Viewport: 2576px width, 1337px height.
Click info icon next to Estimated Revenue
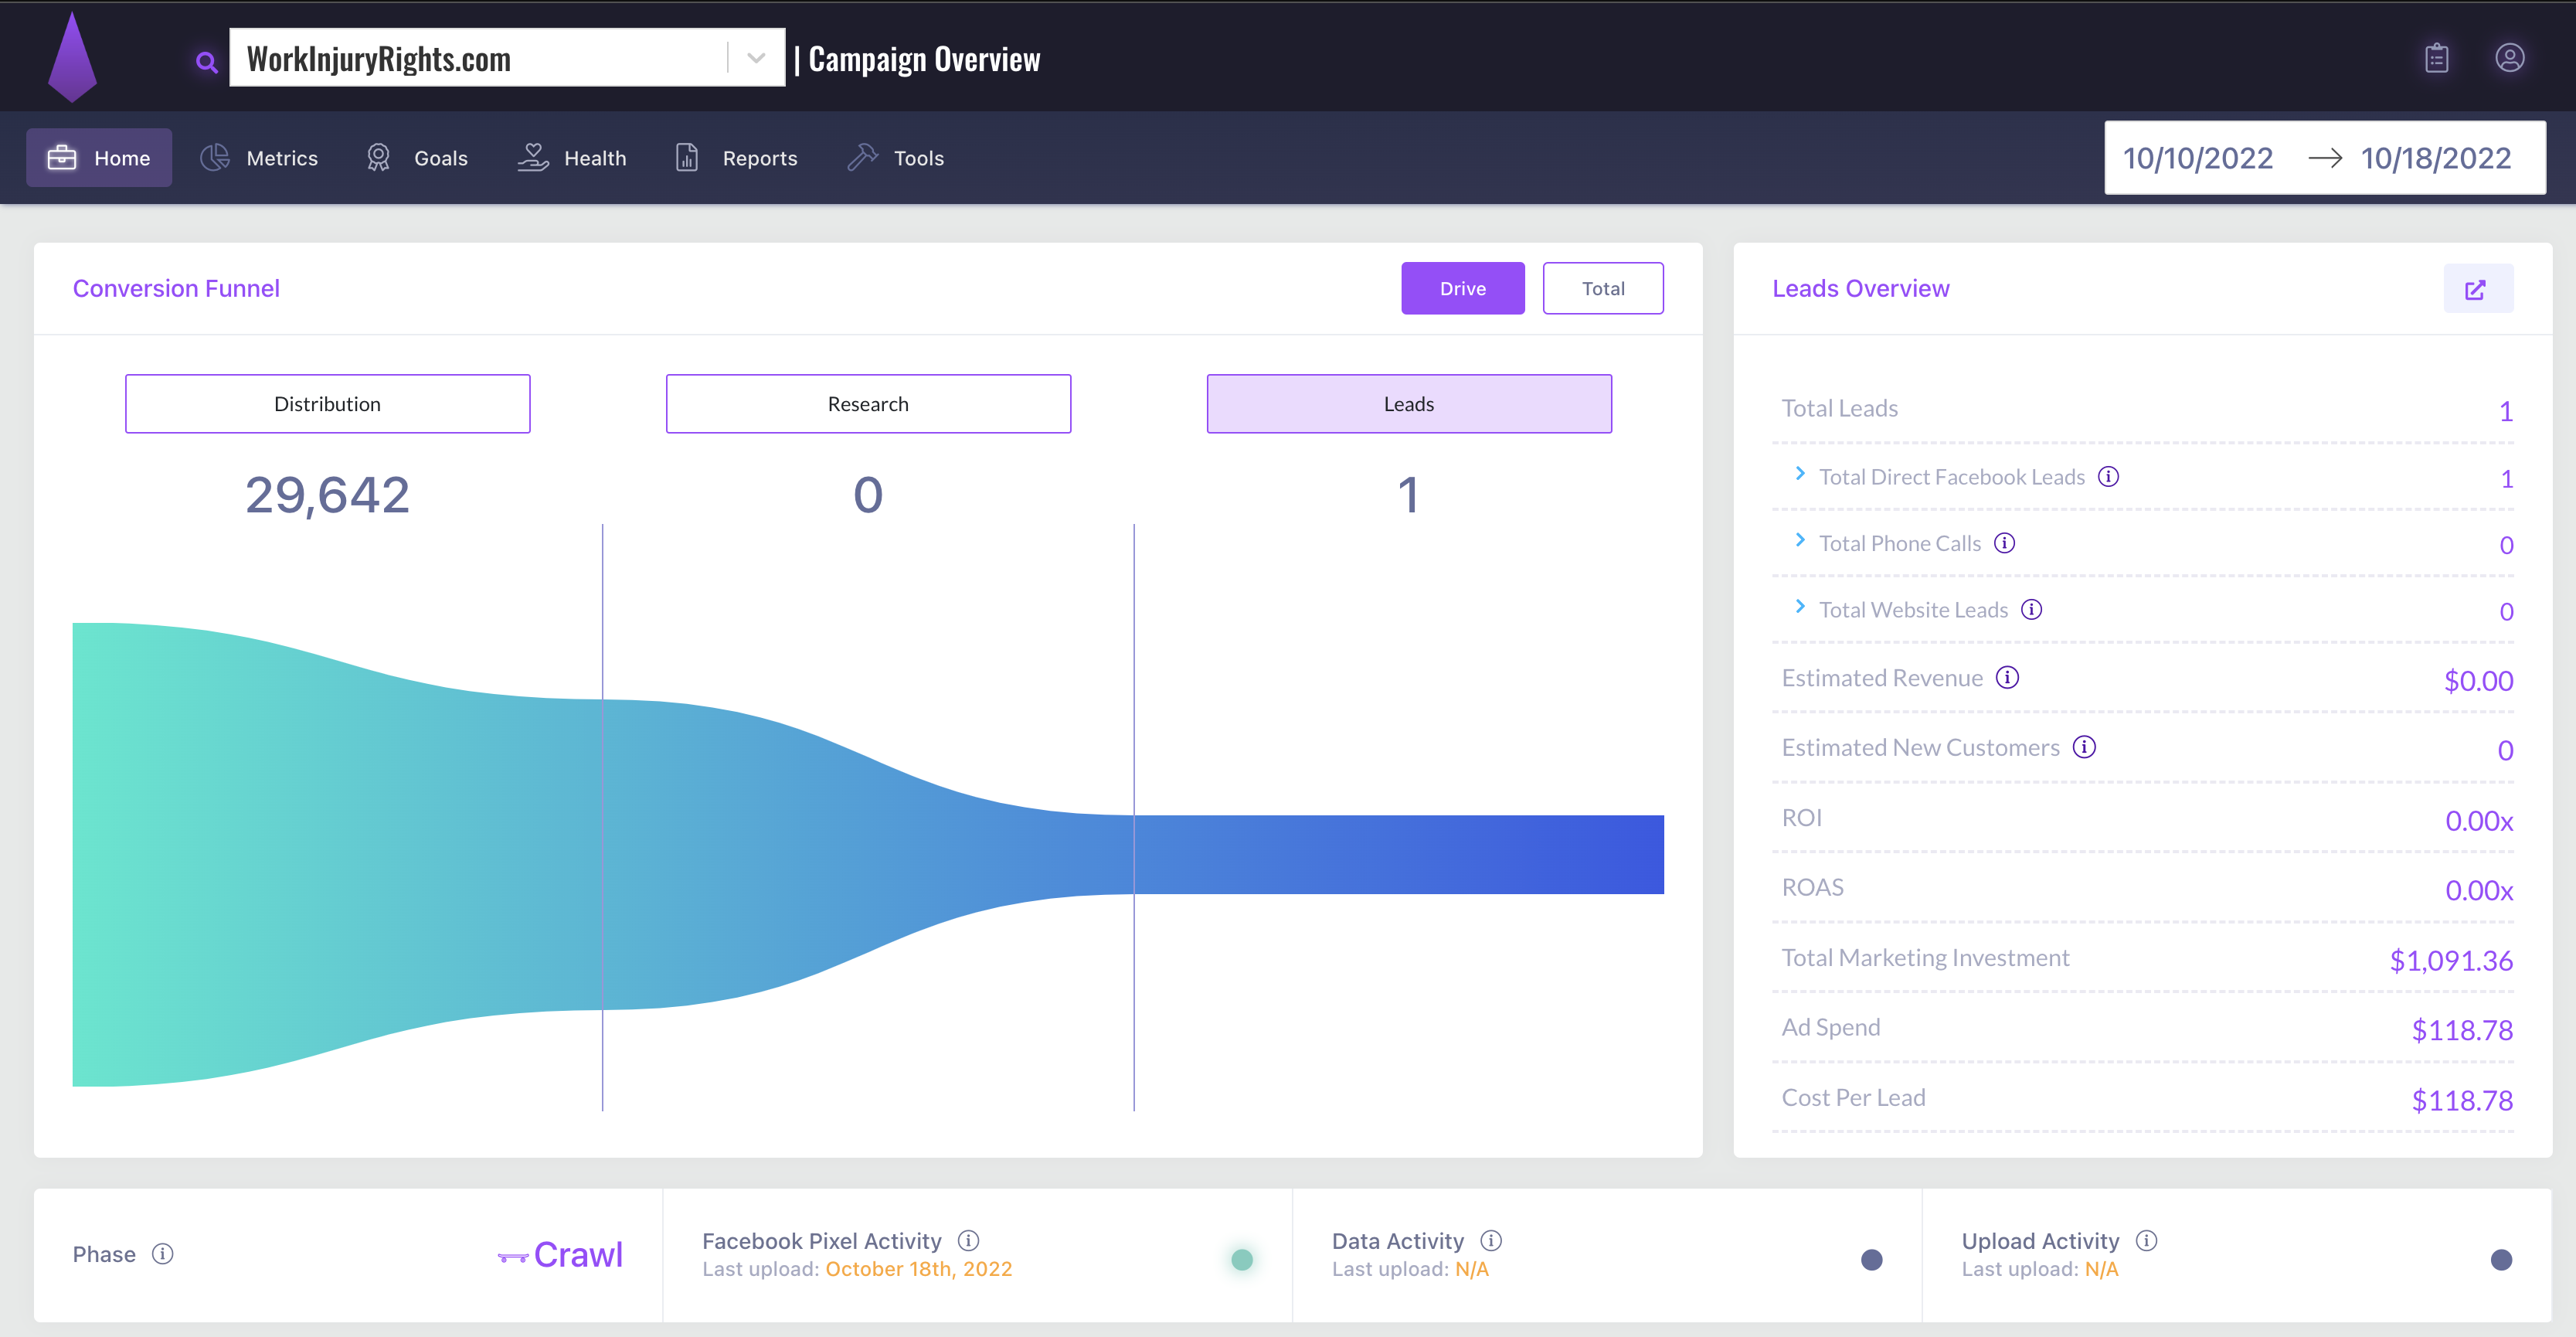click(x=2007, y=677)
